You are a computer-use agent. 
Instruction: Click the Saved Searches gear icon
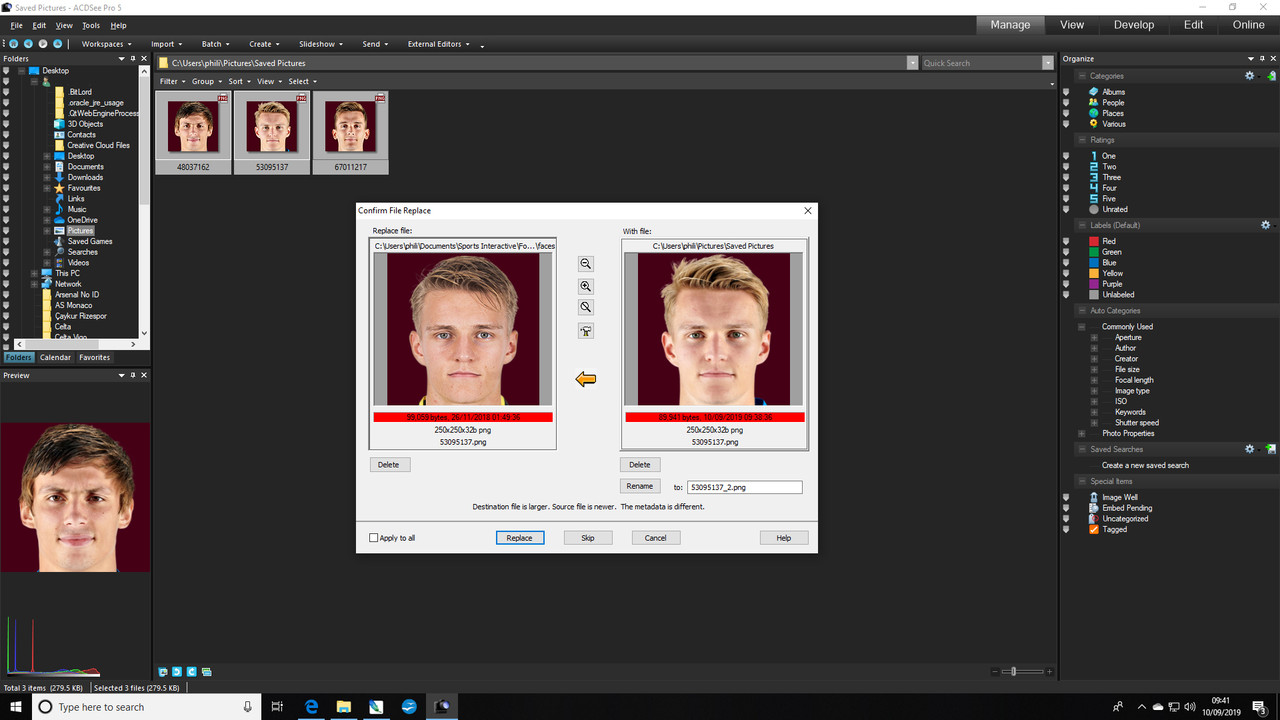1249,449
